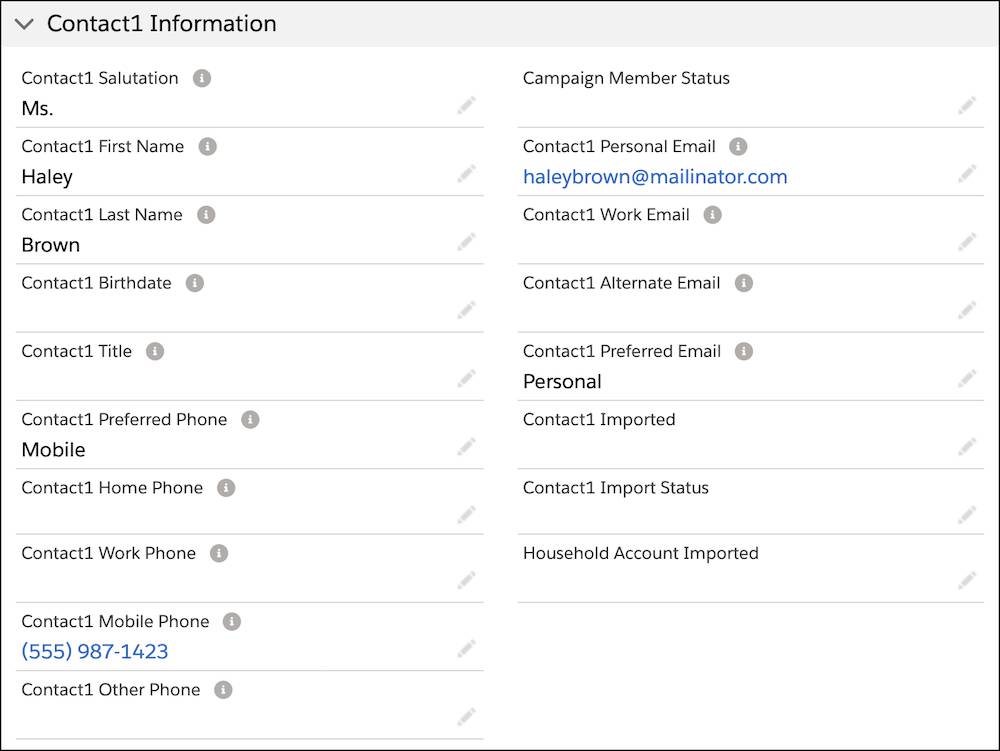Edit Household Account Imported with pencil icon
1000x751 pixels.
(x=967, y=580)
